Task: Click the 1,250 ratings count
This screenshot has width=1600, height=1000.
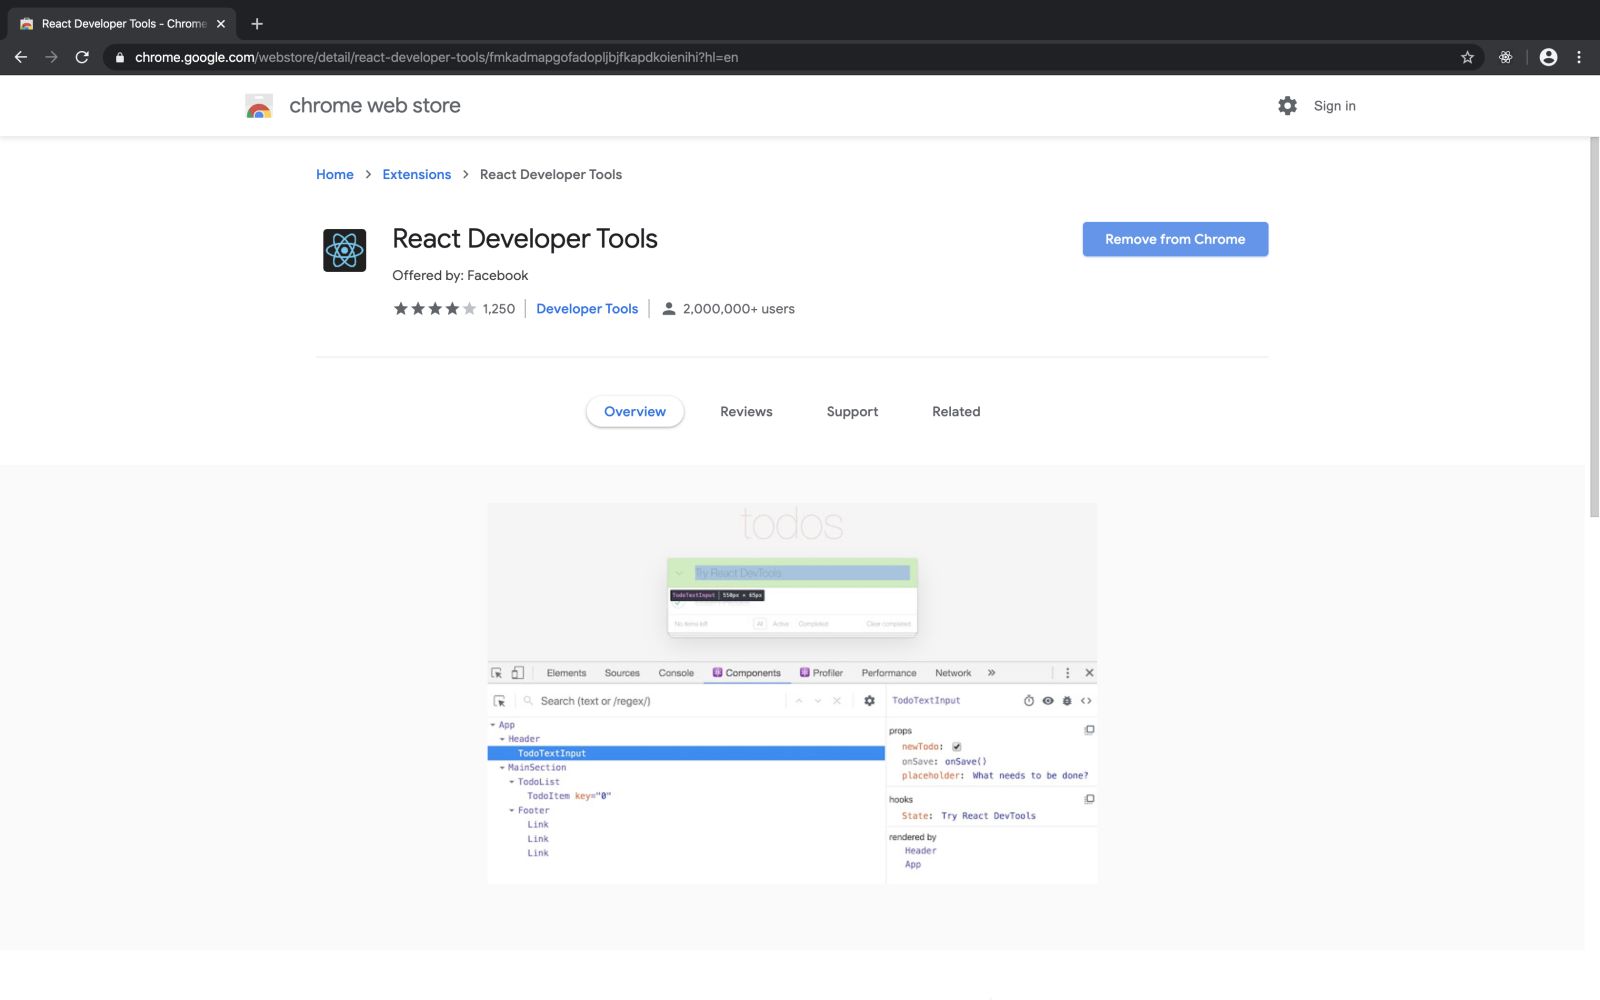Action: (x=498, y=309)
